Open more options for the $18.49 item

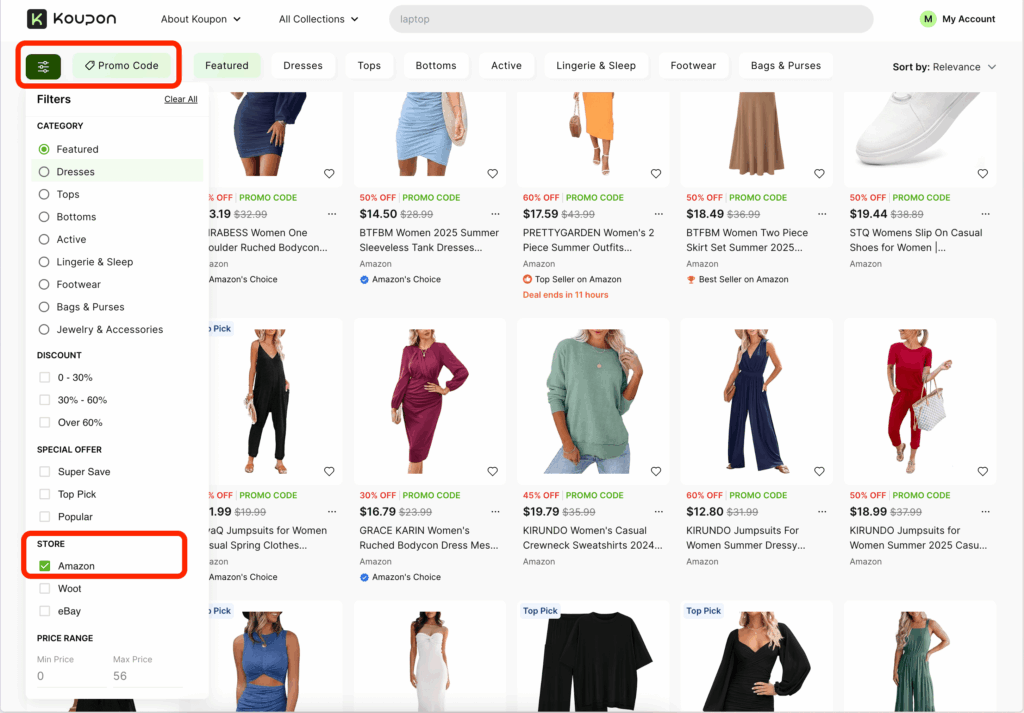tap(822, 214)
